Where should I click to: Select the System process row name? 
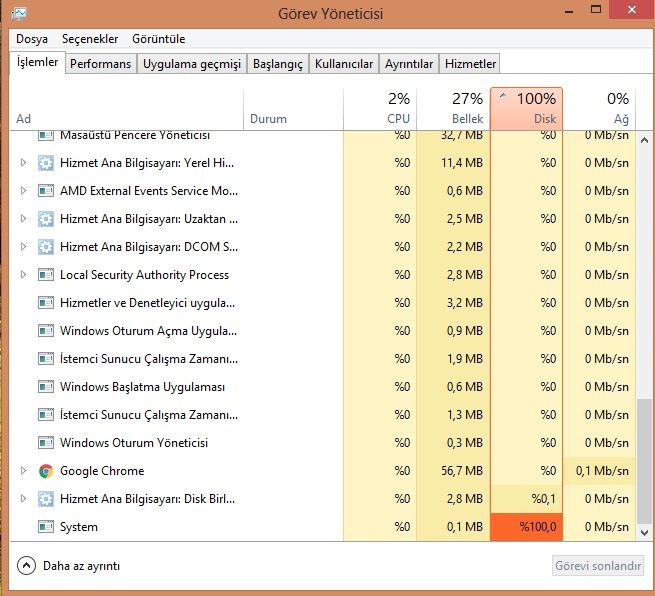pyautogui.click(x=79, y=527)
